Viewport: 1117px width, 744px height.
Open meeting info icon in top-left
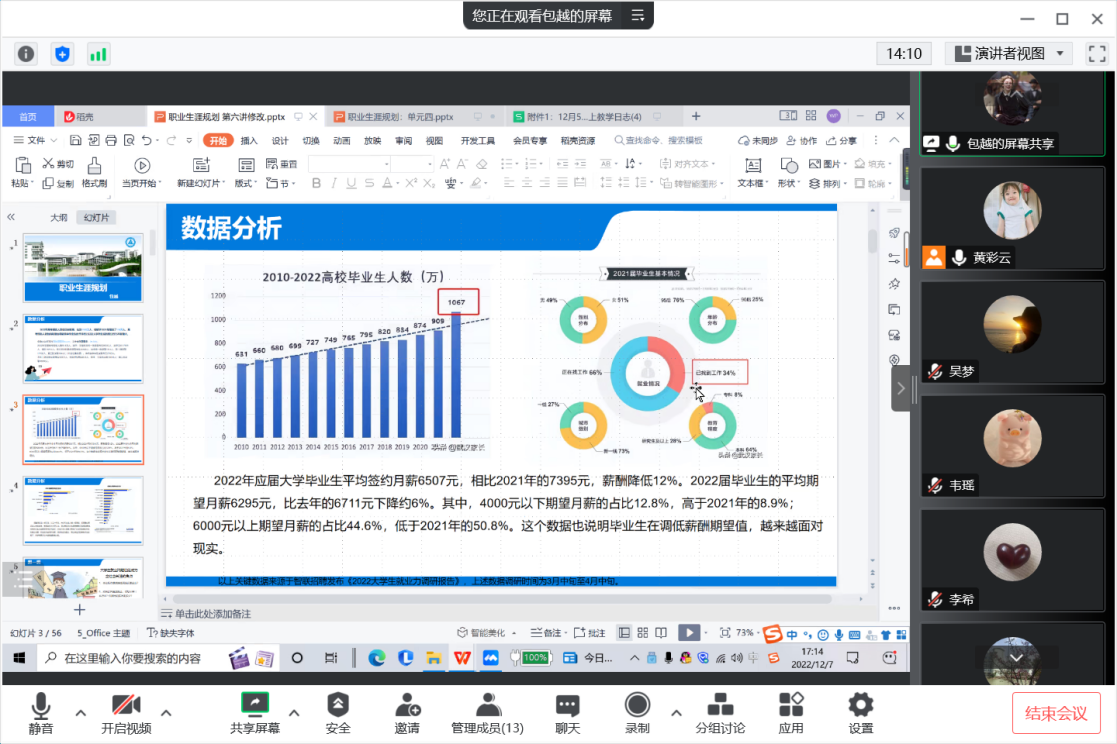pos(26,54)
